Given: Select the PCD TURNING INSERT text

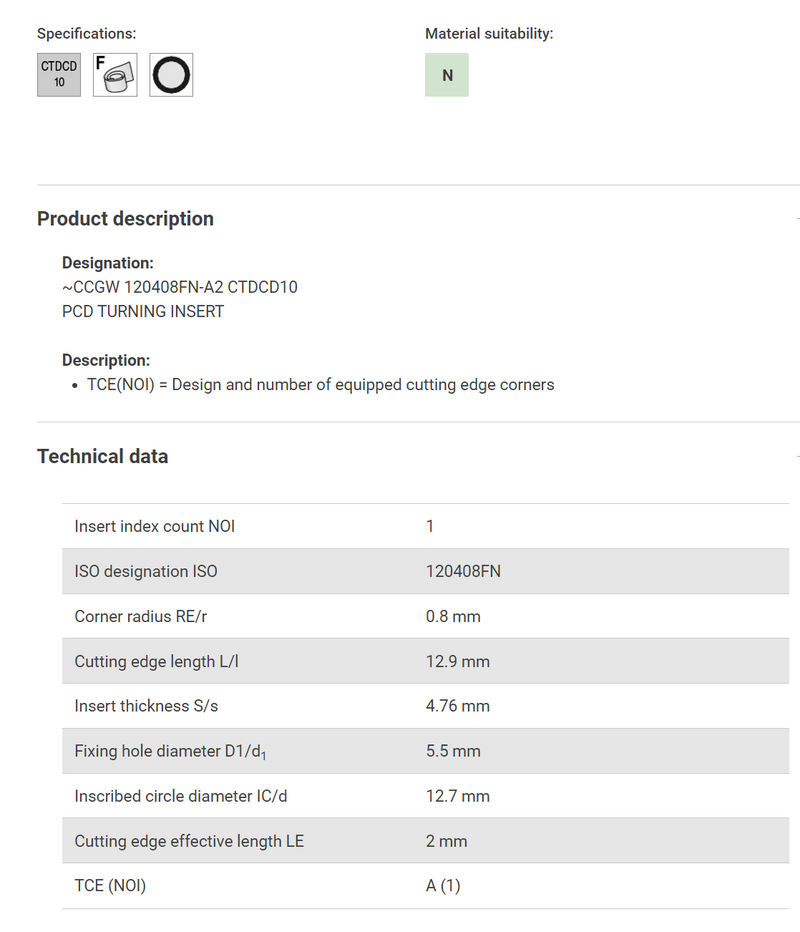Looking at the screenshot, I should click(143, 311).
